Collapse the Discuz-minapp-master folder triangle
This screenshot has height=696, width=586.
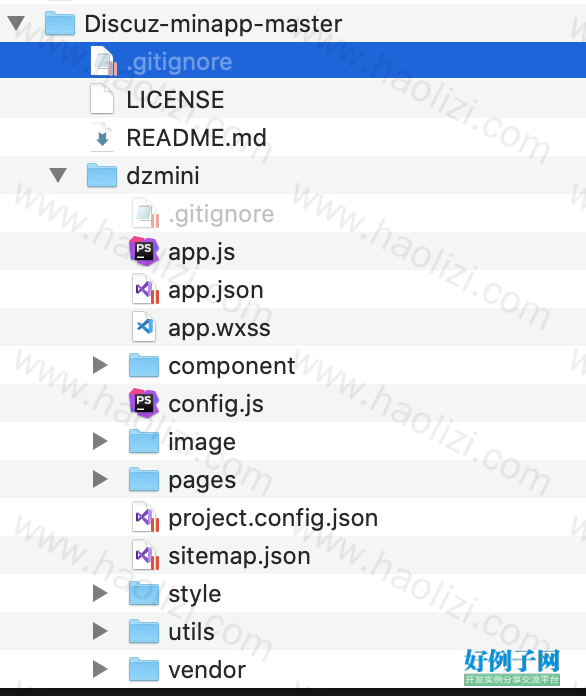pyautogui.click(x=16, y=23)
